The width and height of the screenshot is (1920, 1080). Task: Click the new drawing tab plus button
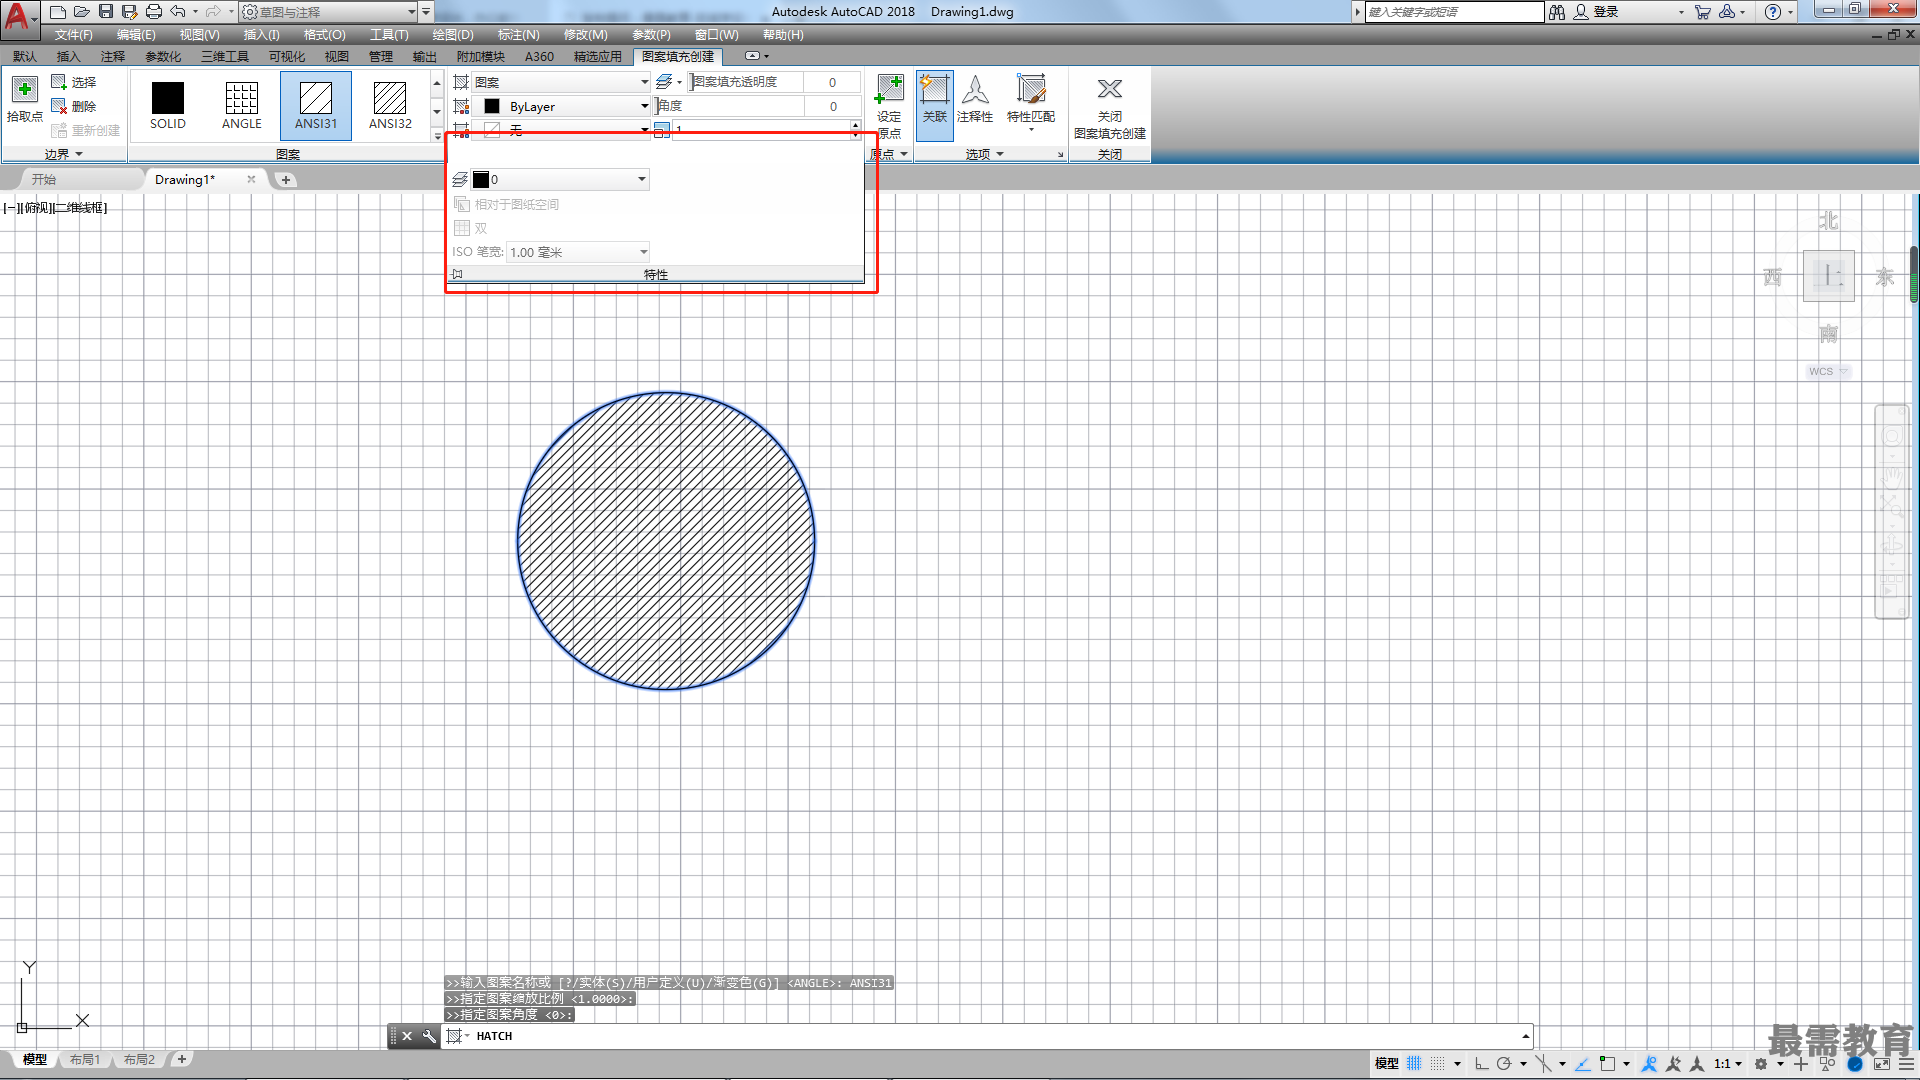pyautogui.click(x=286, y=180)
